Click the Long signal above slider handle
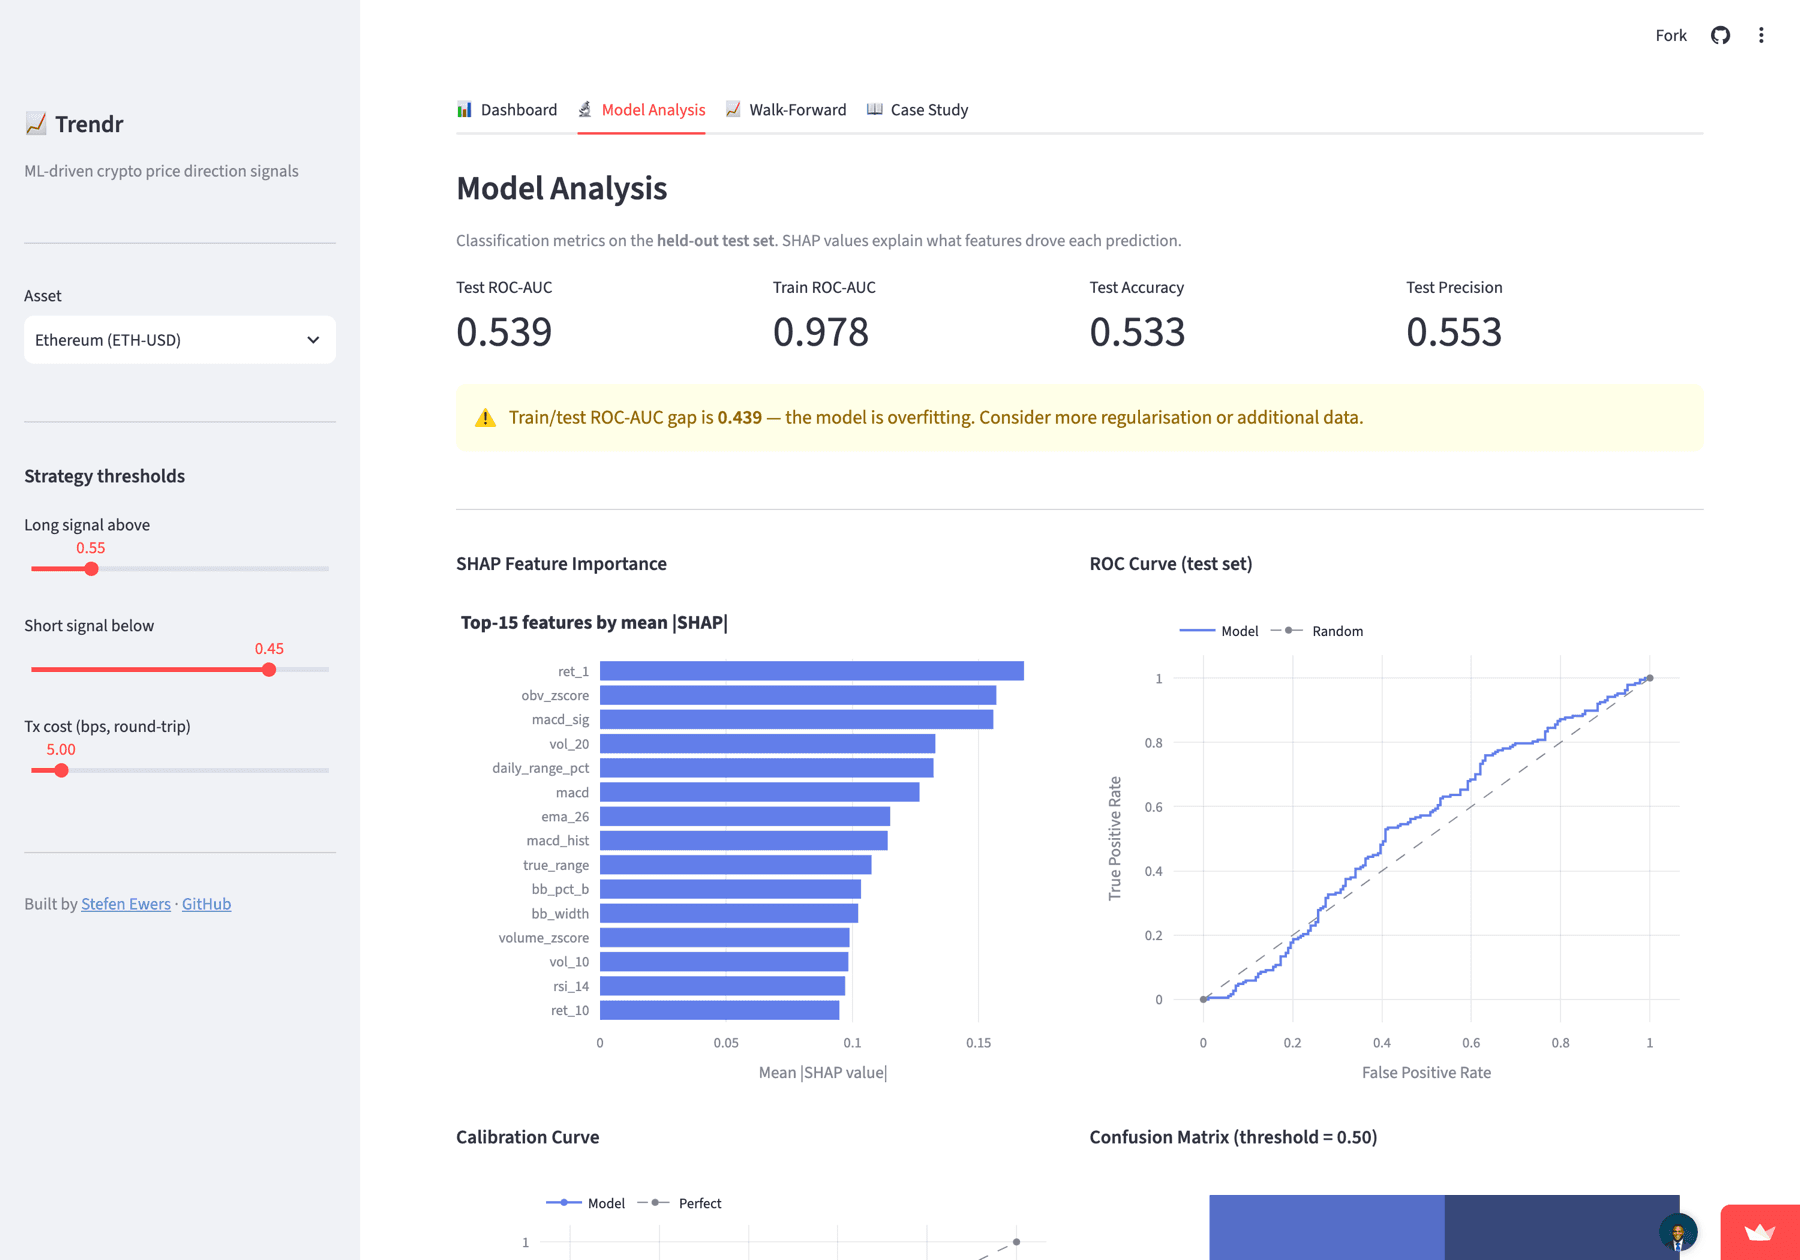This screenshot has height=1260, width=1800. point(91,569)
